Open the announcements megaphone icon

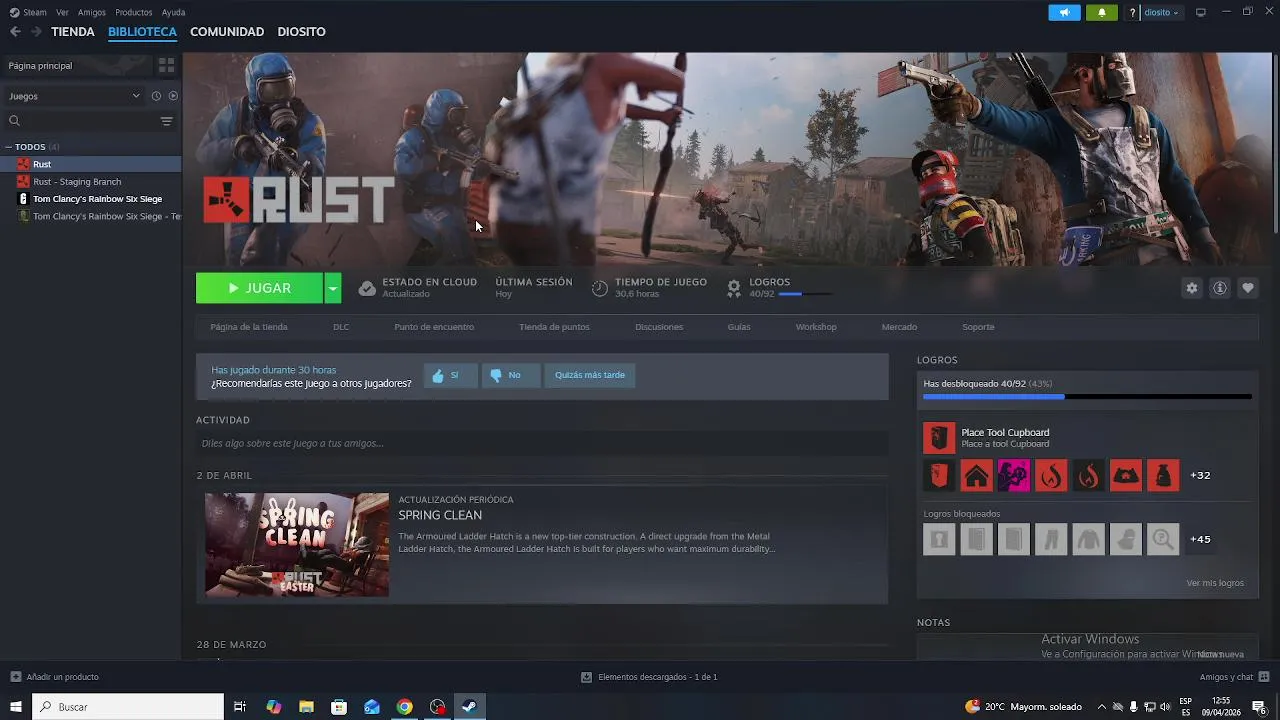click(1064, 12)
